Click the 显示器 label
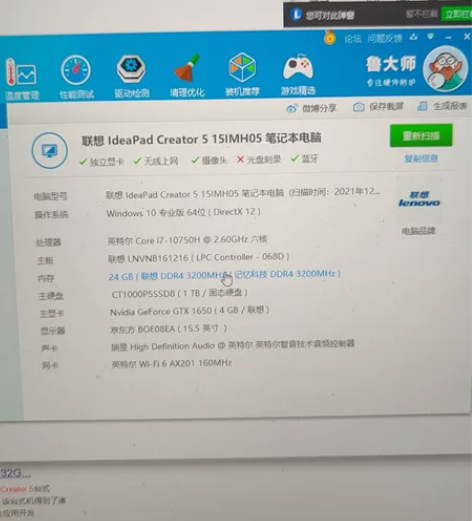Viewport: 472px width, 521px height. [53, 331]
